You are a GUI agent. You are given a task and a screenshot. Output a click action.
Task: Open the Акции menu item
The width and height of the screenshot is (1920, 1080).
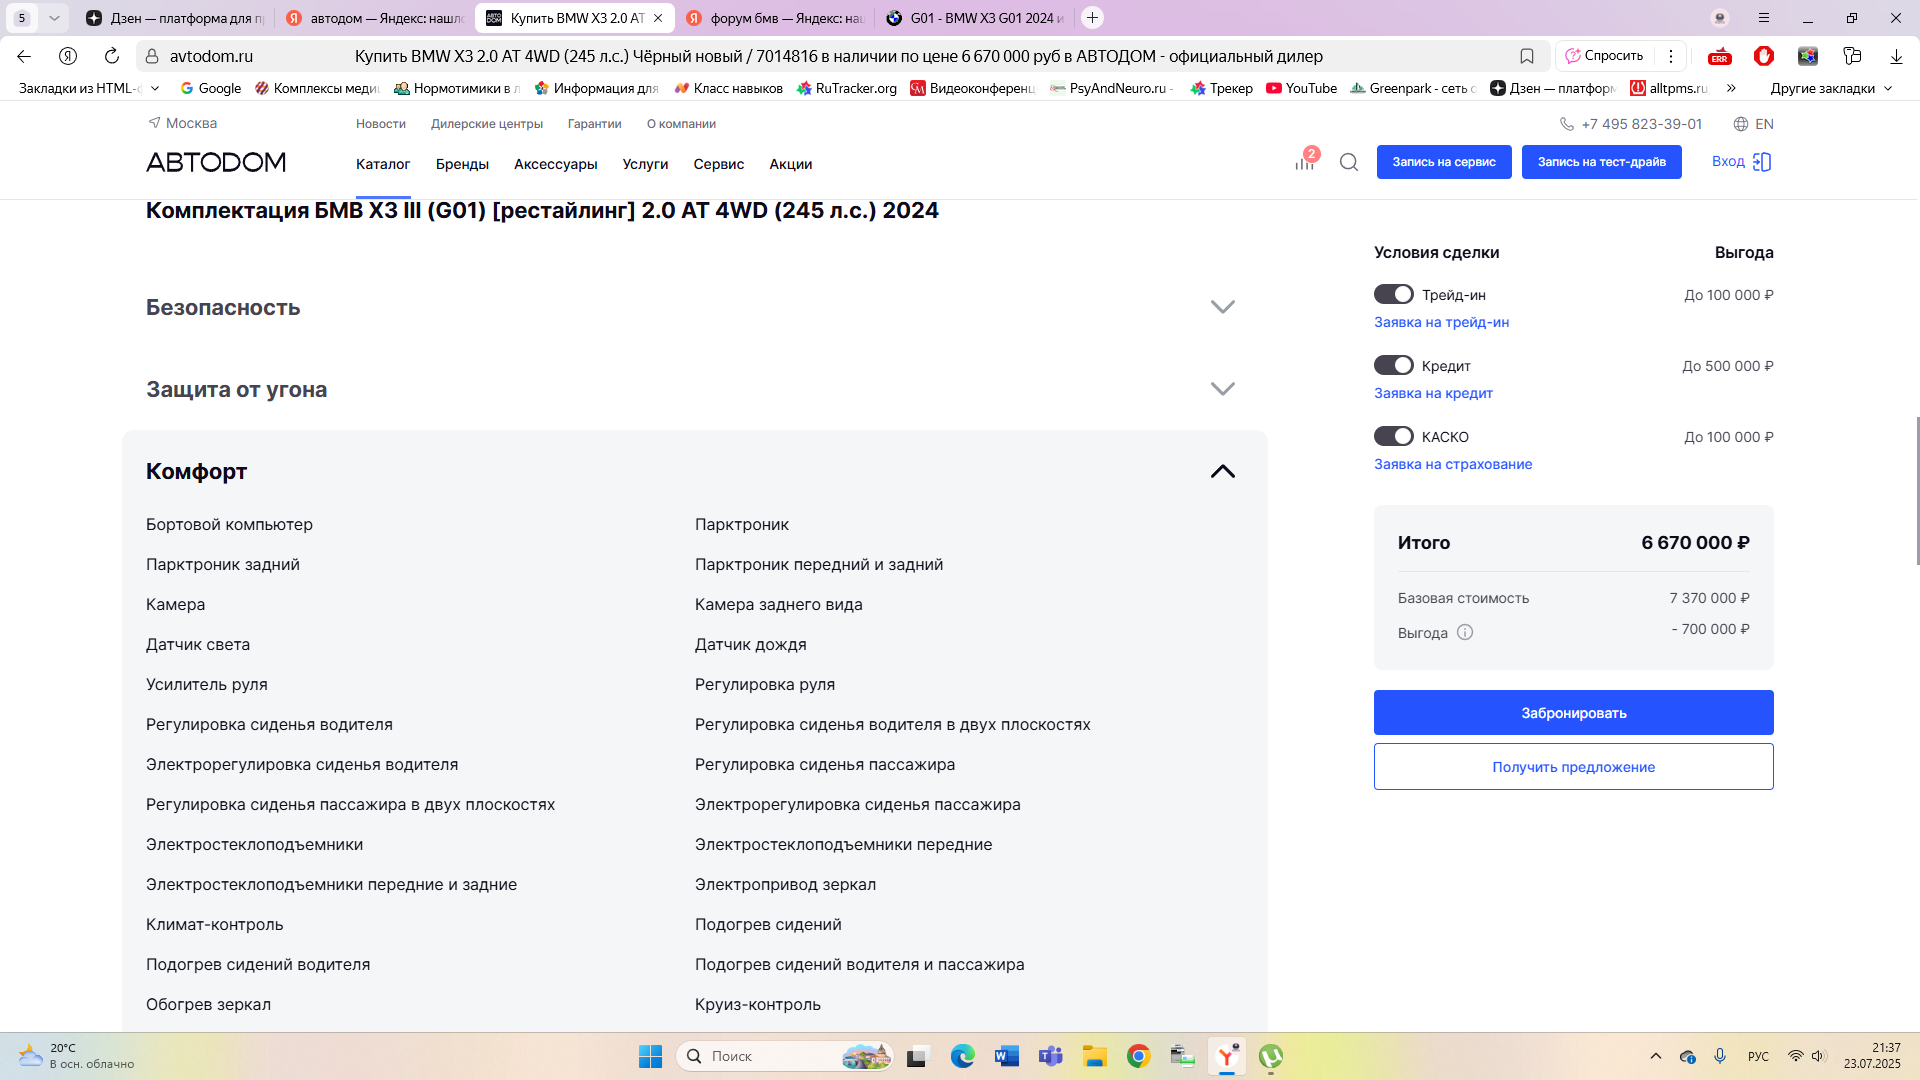[x=791, y=164]
